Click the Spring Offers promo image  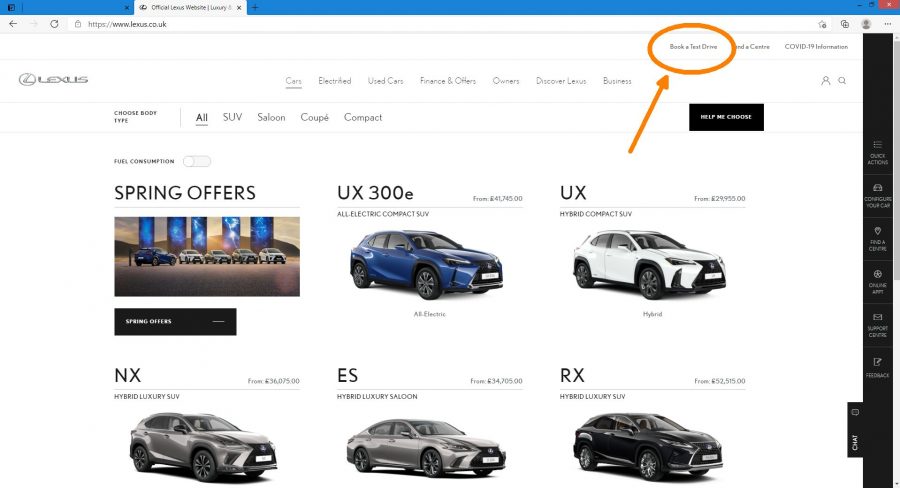pyautogui.click(x=207, y=256)
